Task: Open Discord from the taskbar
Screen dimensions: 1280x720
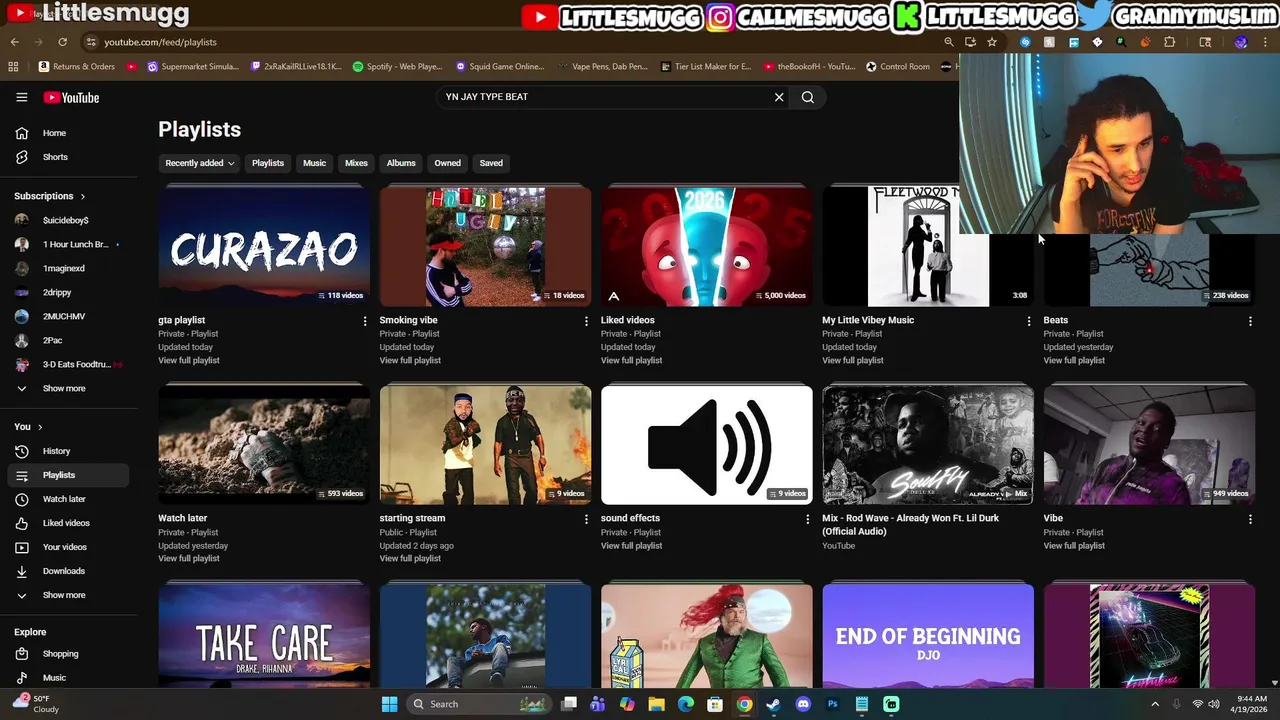Action: coord(803,704)
